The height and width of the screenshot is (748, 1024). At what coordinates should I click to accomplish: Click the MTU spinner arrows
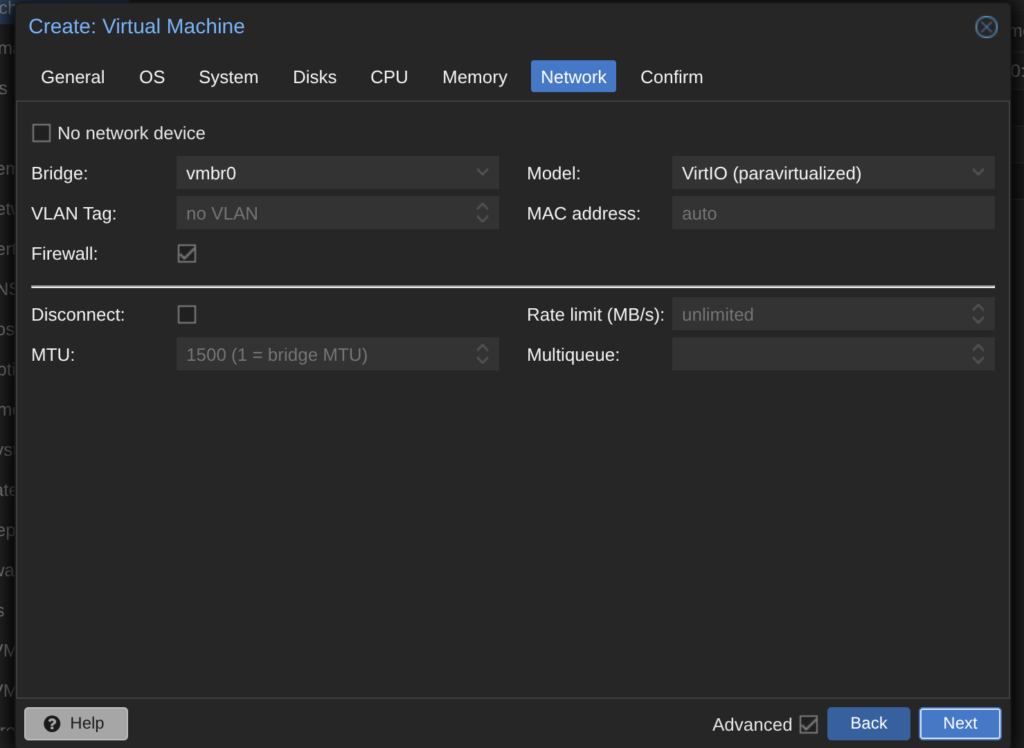tap(482, 354)
